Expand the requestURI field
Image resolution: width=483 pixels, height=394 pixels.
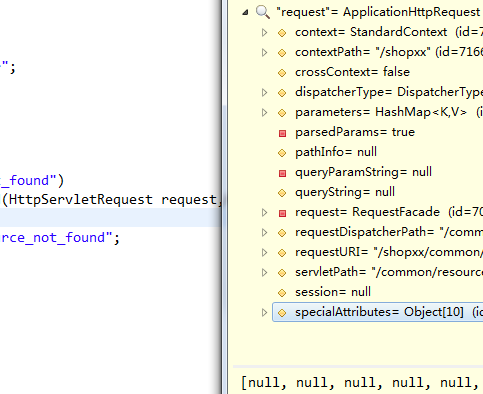click(x=264, y=252)
